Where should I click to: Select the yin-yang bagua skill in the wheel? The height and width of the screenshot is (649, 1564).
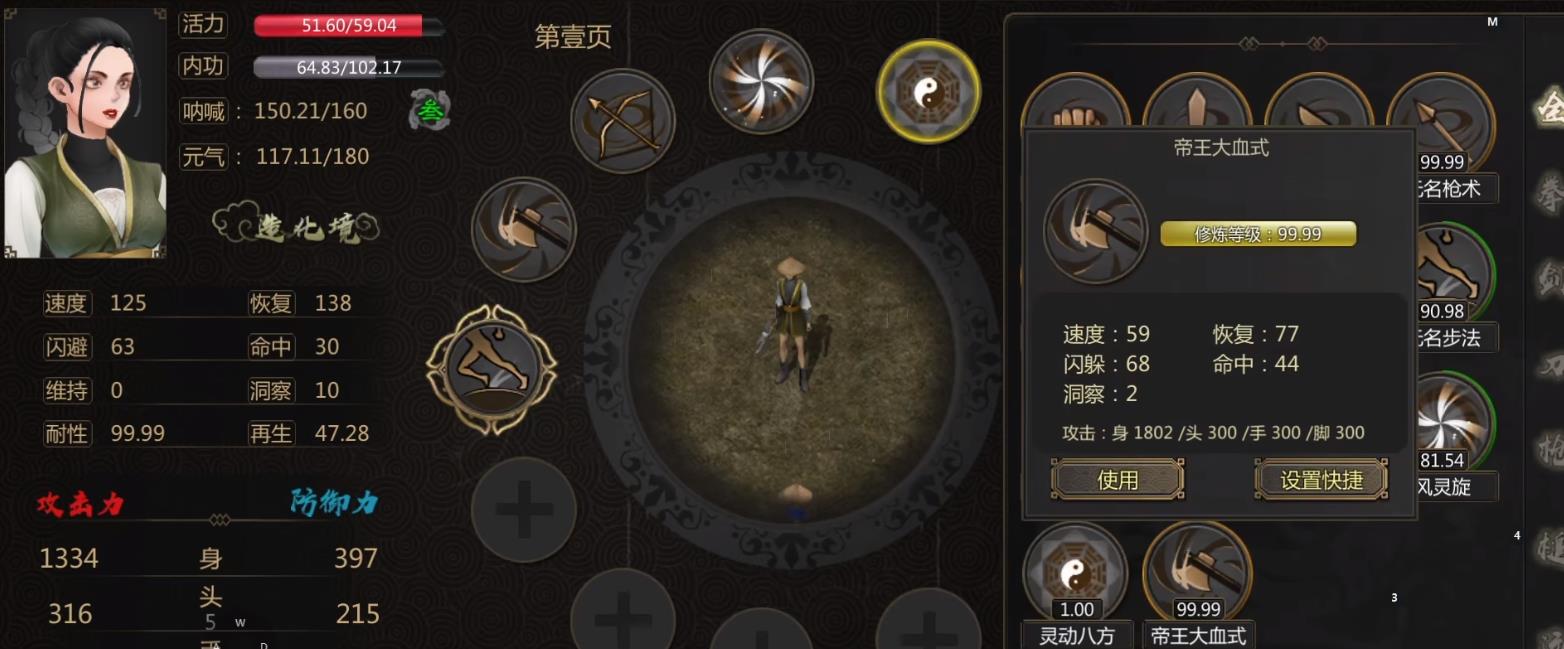(928, 91)
